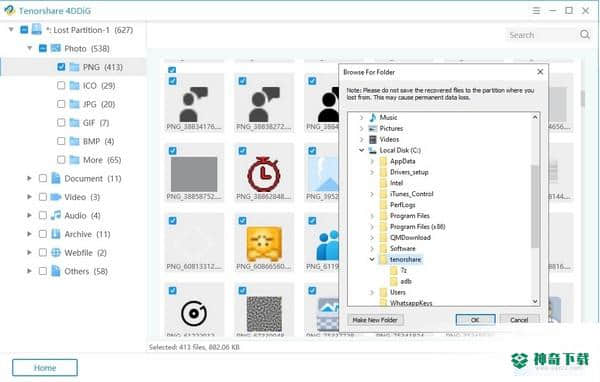
Task: Click the Search input field
Action: [541, 35]
